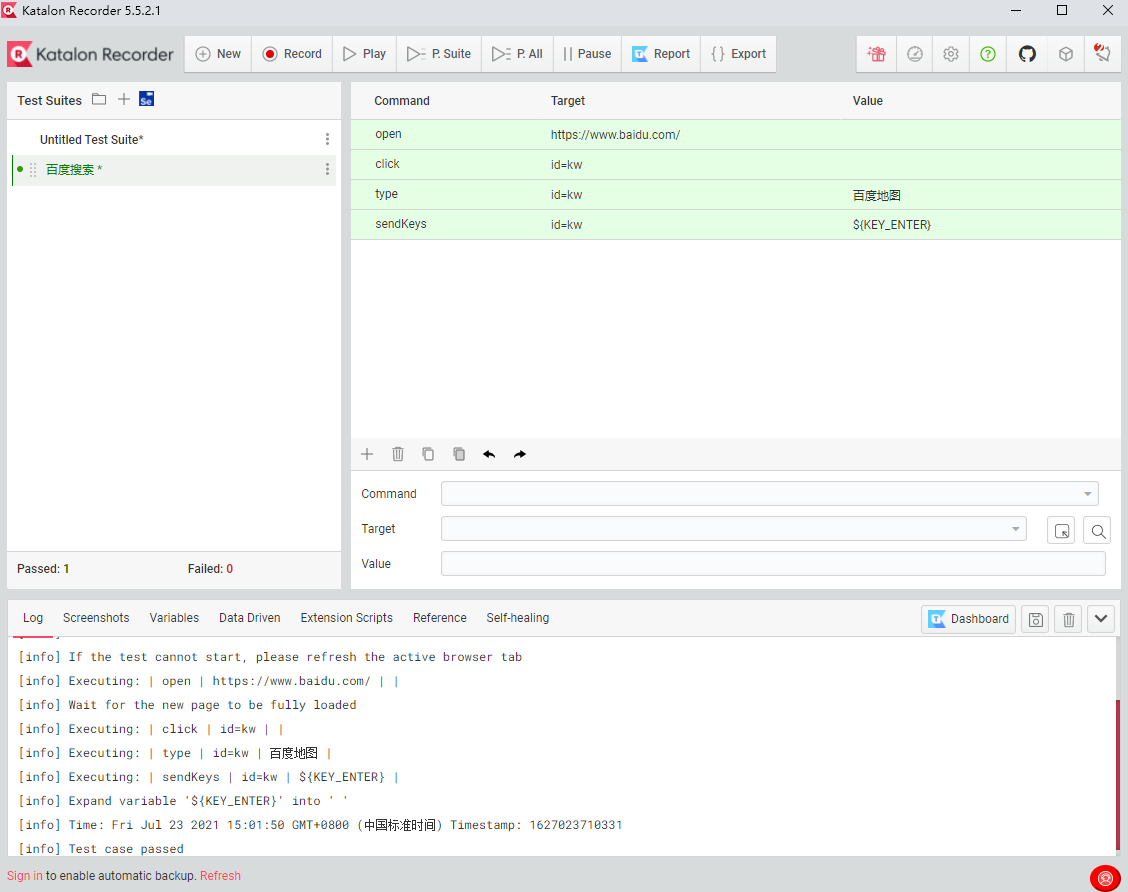This screenshot has width=1128, height=892.
Task: Click the https://www.baidu.com/ target cell
Action: 615,135
